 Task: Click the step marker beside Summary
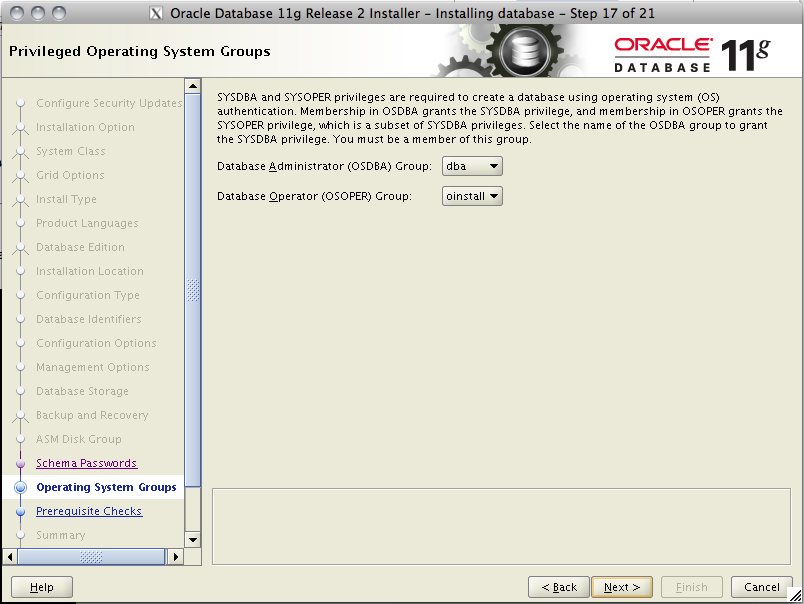pyautogui.click(x=22, y=535)
